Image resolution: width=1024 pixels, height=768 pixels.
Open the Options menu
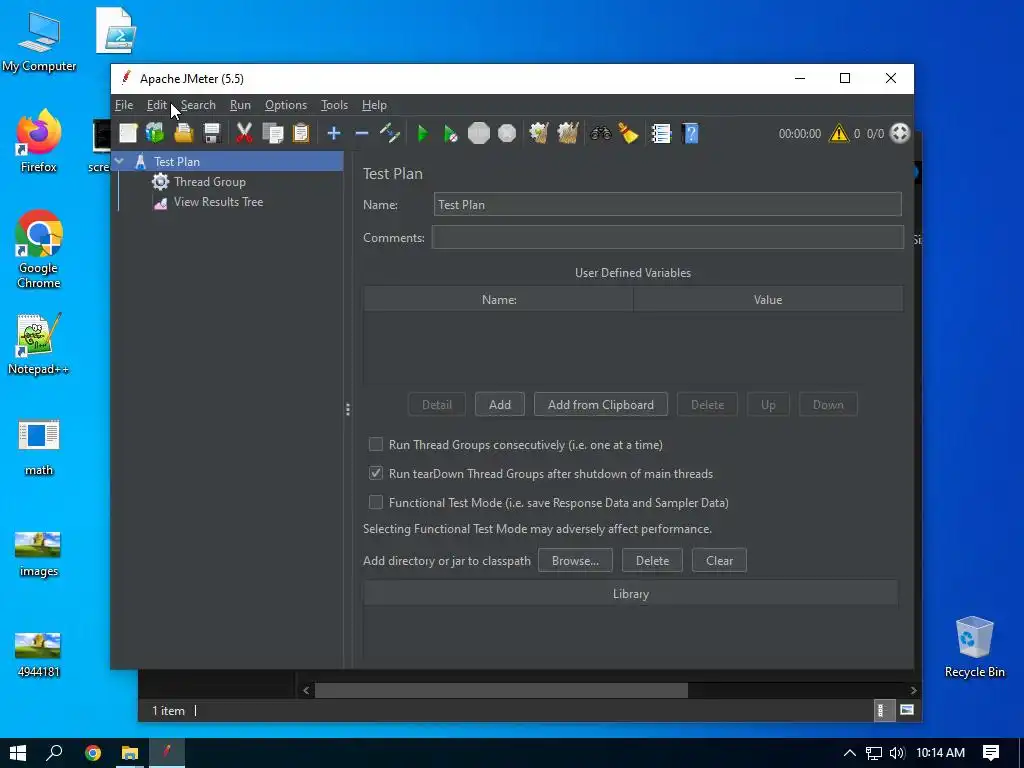coord(285,105)
